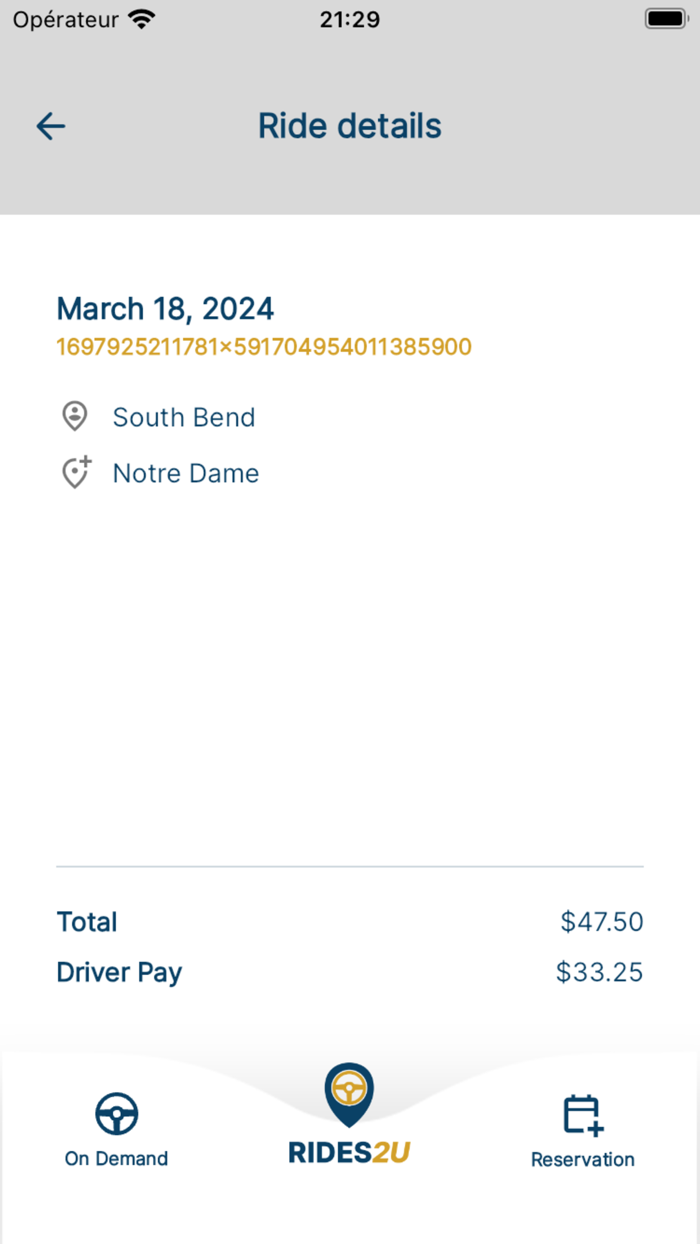Select the South Bend pickup text
Screen dimensions: 700x1244
[x=184, y=417]
